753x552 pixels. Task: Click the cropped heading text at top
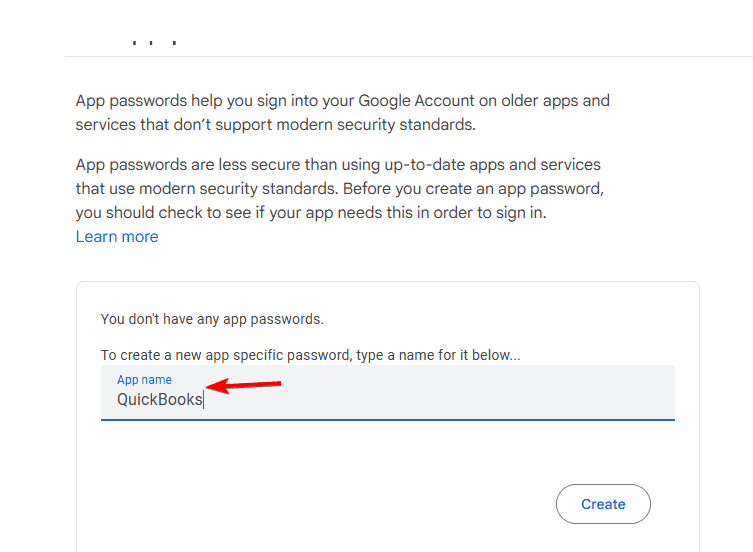pyautogui.click(x=155, y=43)
